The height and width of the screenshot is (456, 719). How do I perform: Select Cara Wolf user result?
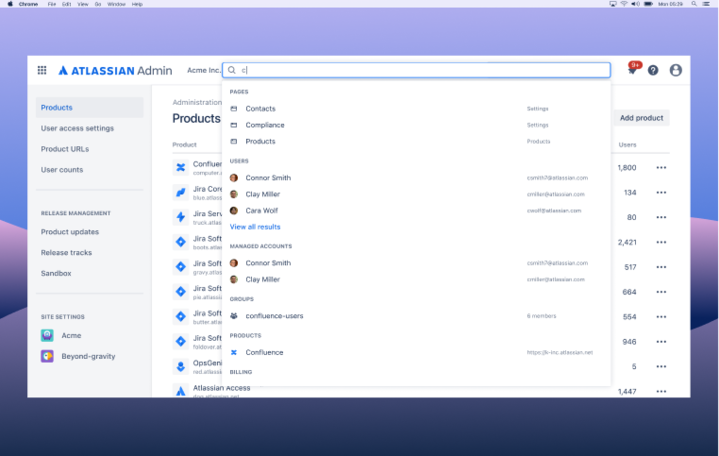click(x=416, y=211)
